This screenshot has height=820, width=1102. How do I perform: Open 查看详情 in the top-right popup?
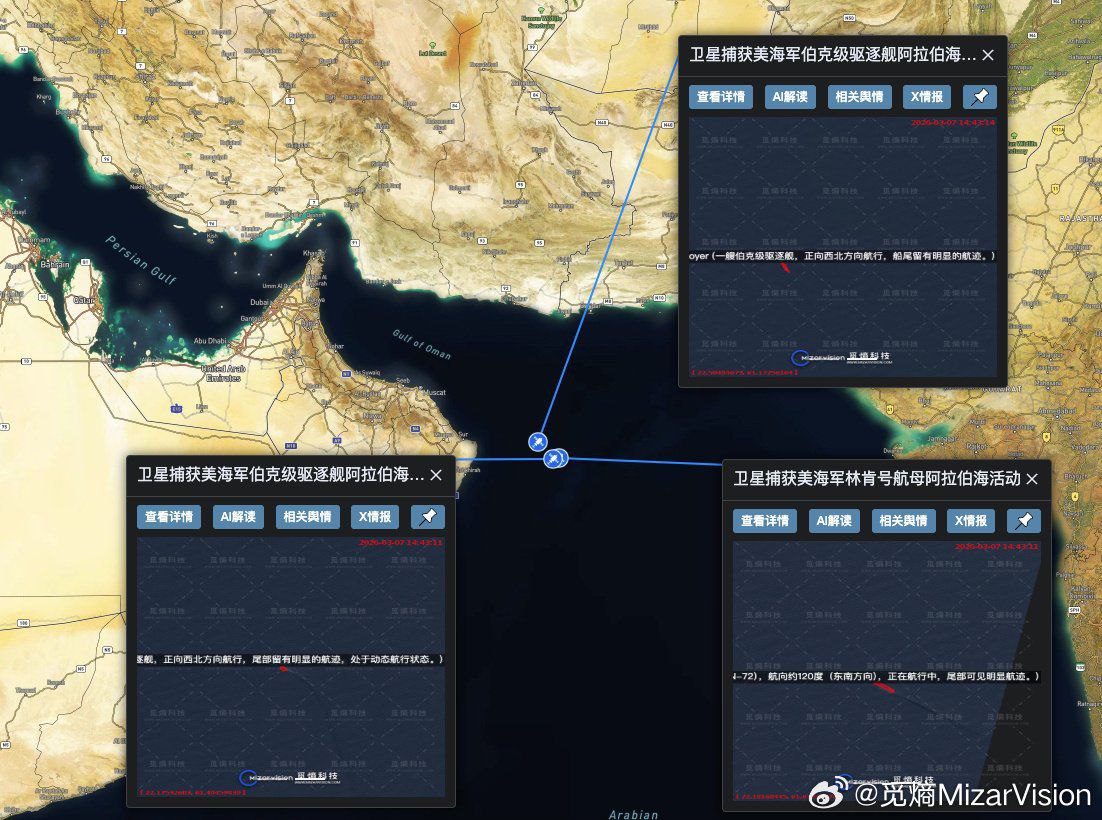[x=720, y=97]
